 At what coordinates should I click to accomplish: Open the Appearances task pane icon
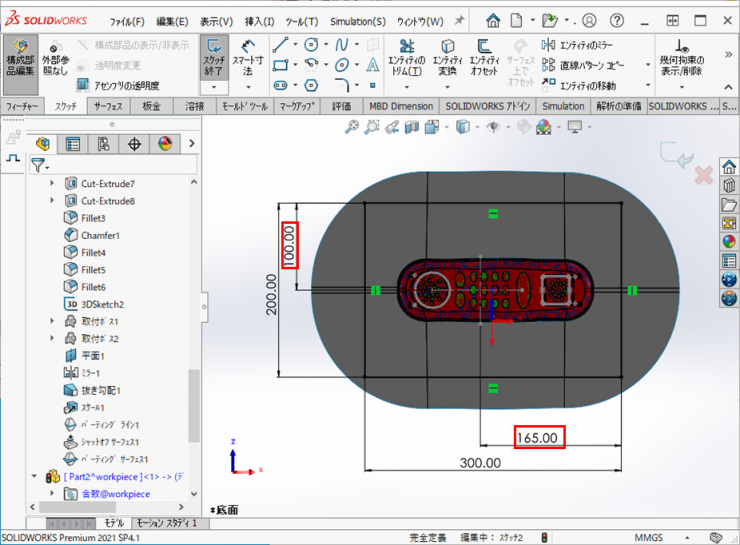tap(729, 240)
